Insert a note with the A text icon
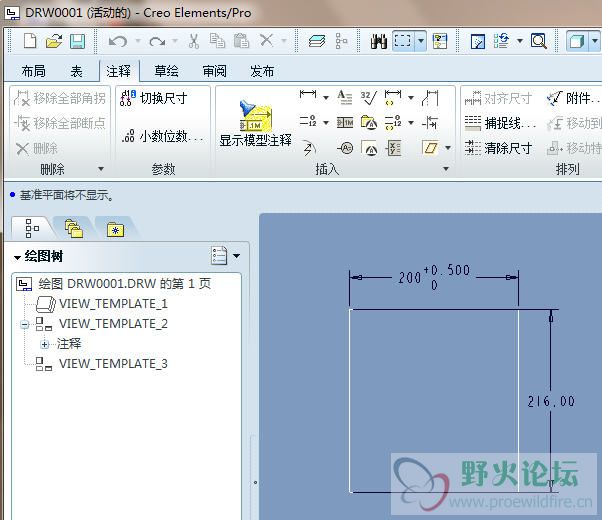Screen dimensions: 602x520 coord(344,97)
